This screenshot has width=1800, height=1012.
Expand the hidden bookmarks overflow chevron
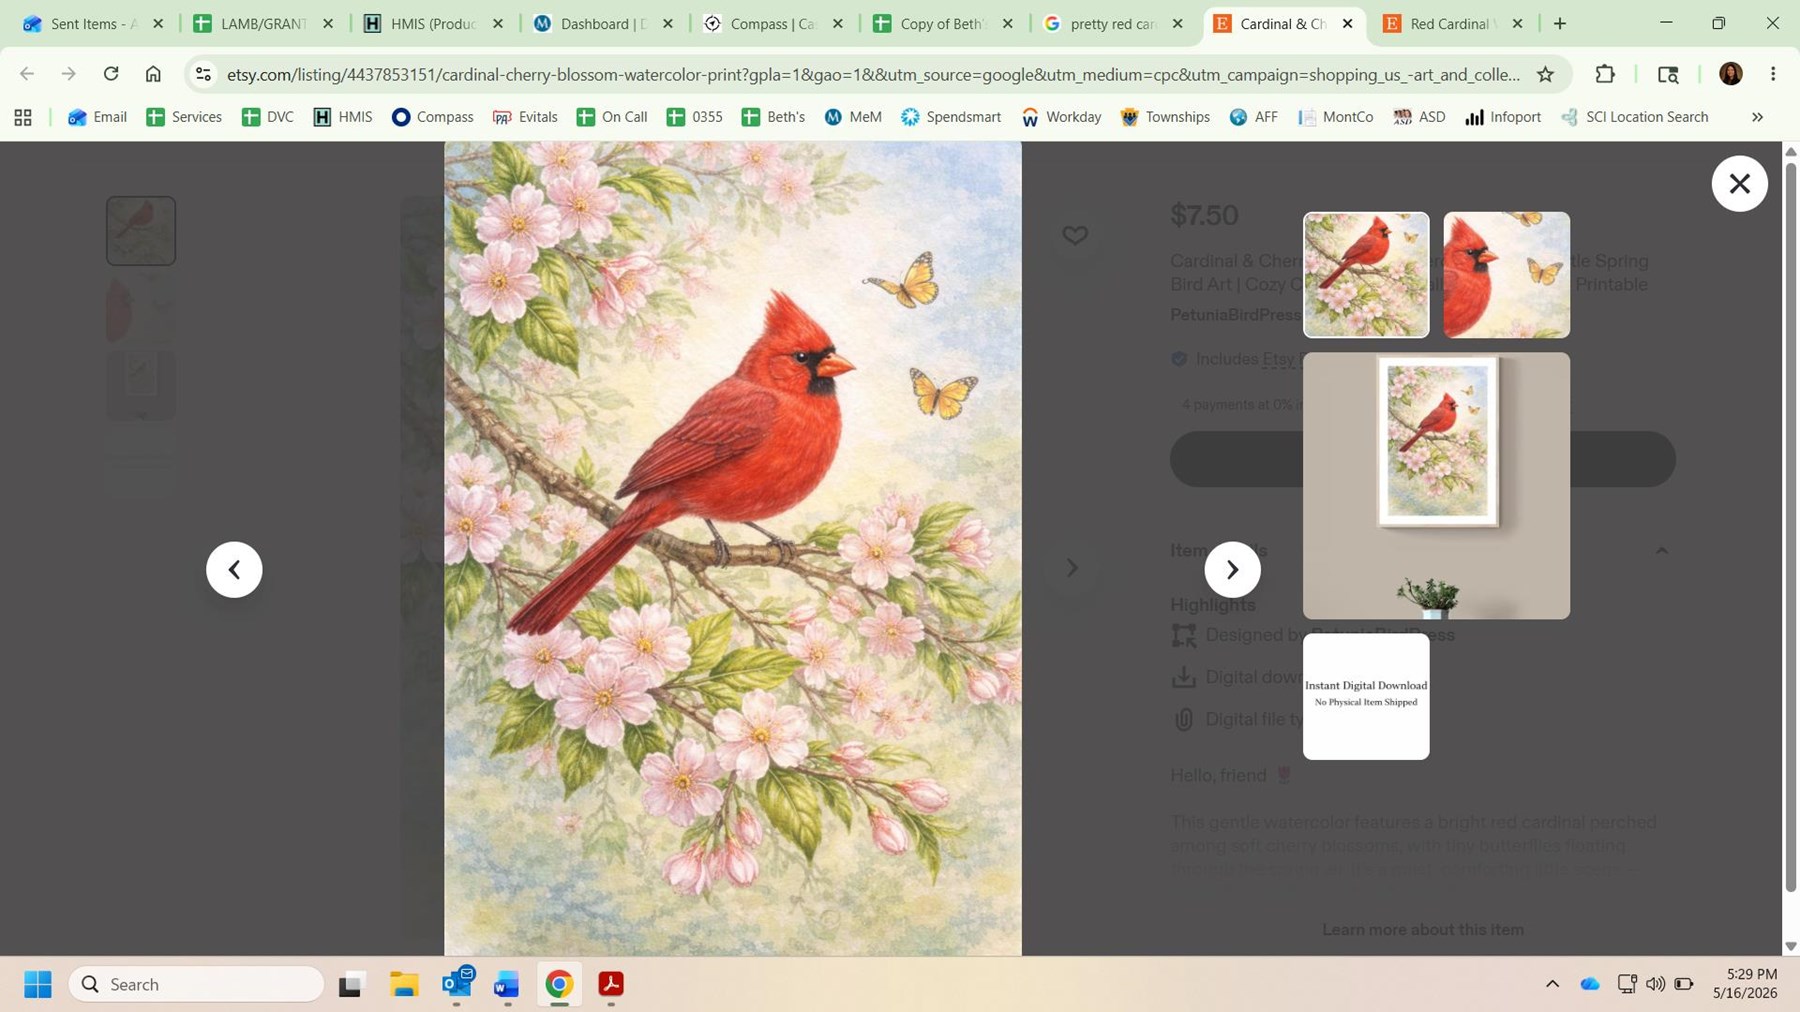pyautogui.click(x=1757, y=117)
